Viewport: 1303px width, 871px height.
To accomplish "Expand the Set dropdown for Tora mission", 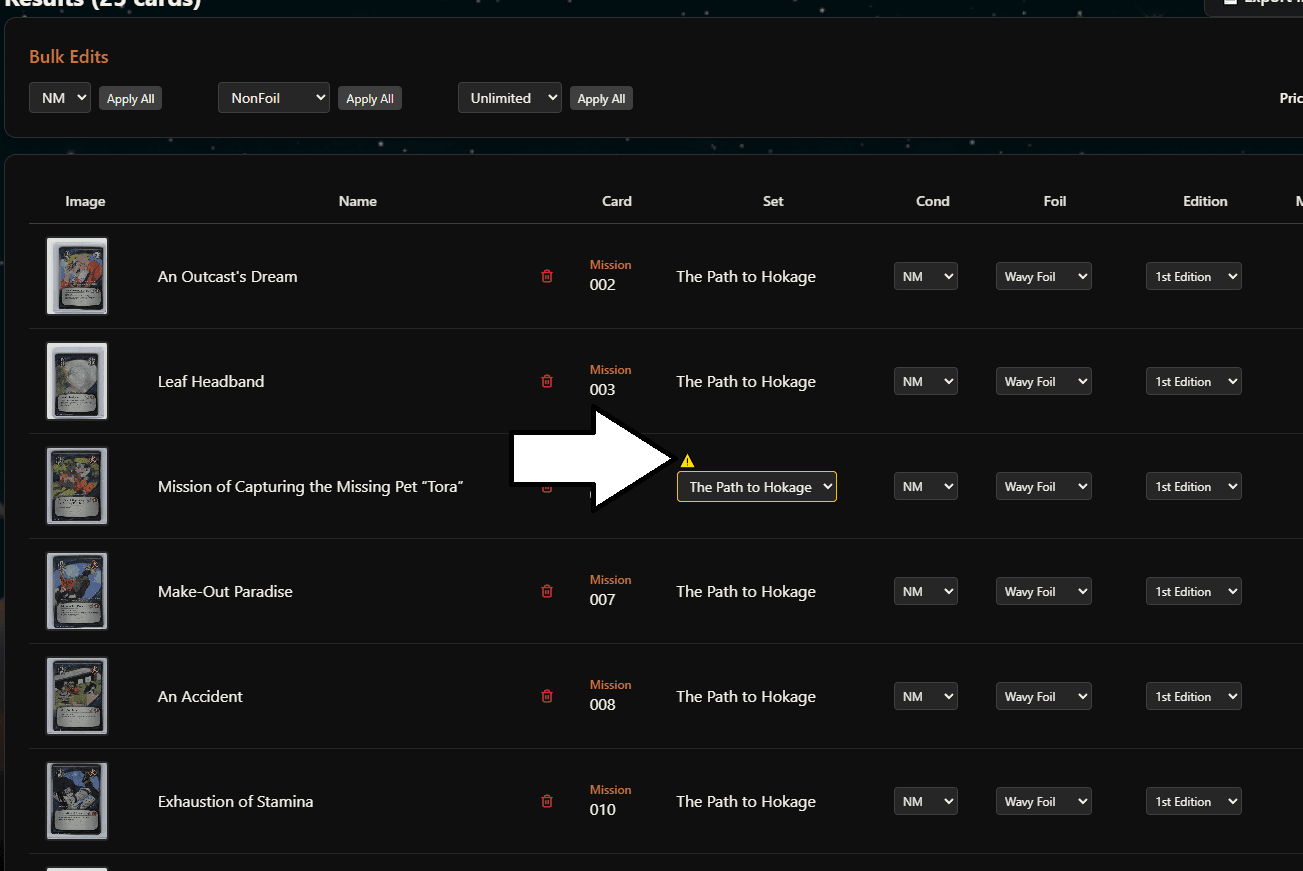I will coord(757,487).
